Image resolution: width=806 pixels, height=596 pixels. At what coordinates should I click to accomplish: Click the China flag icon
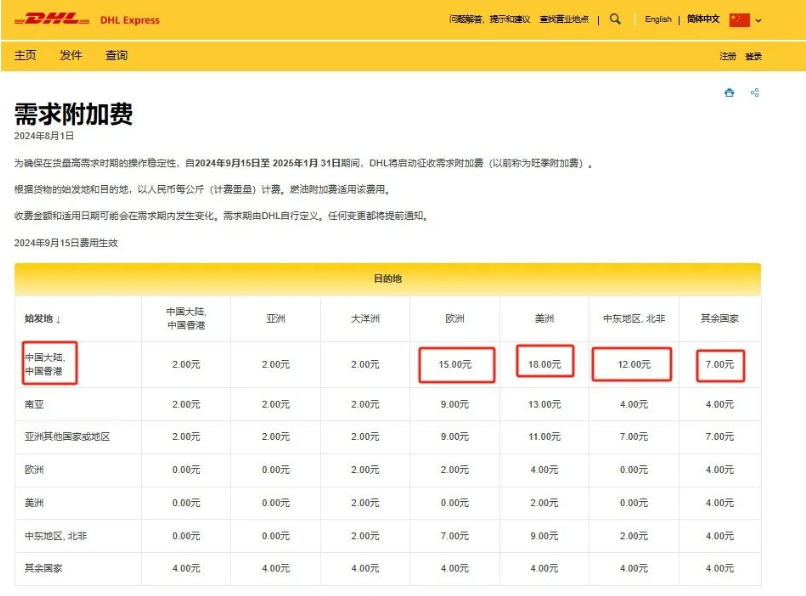(x=739, y=20)
